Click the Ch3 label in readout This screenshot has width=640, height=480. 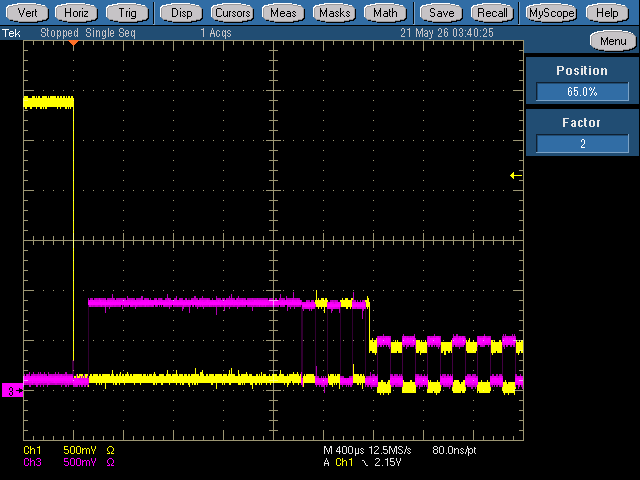pyautogui.click(x=32, y=462)
